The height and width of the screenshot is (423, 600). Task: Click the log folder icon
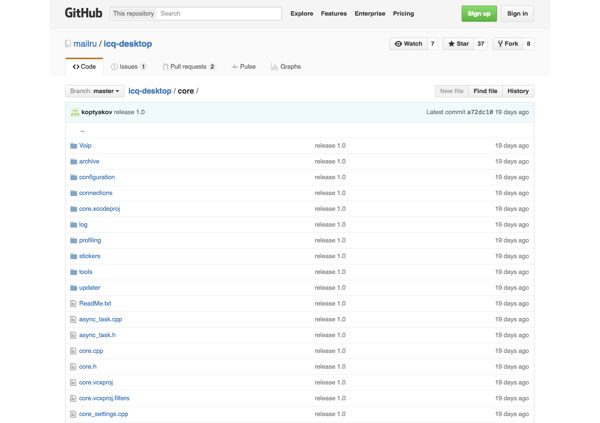pos(73,225)
